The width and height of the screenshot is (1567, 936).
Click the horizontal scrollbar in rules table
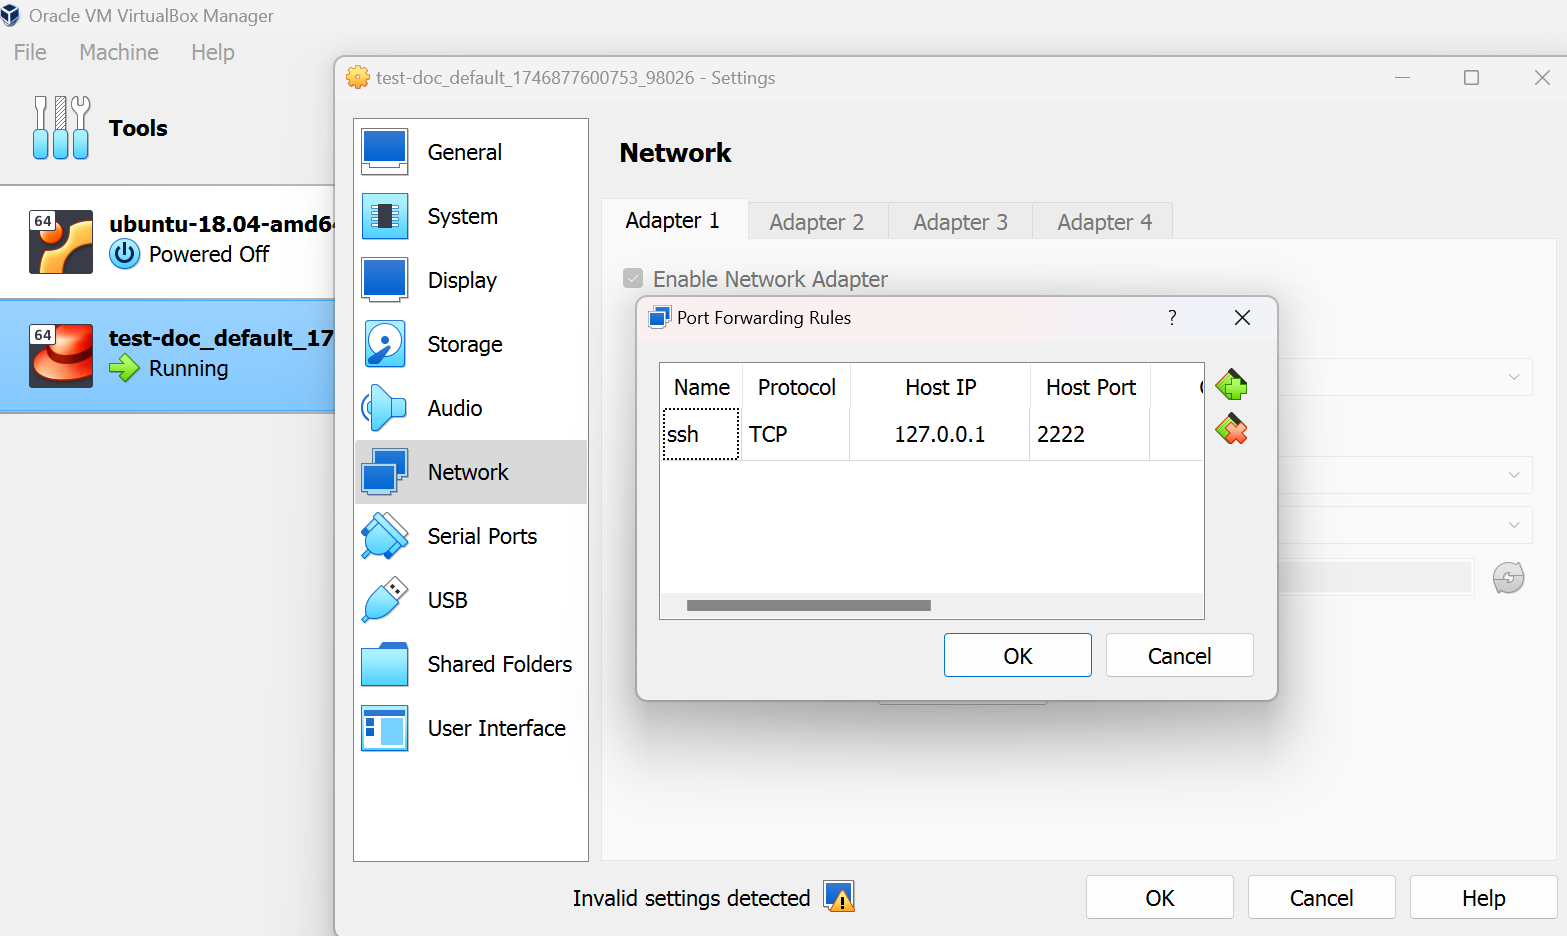[809, 605]
